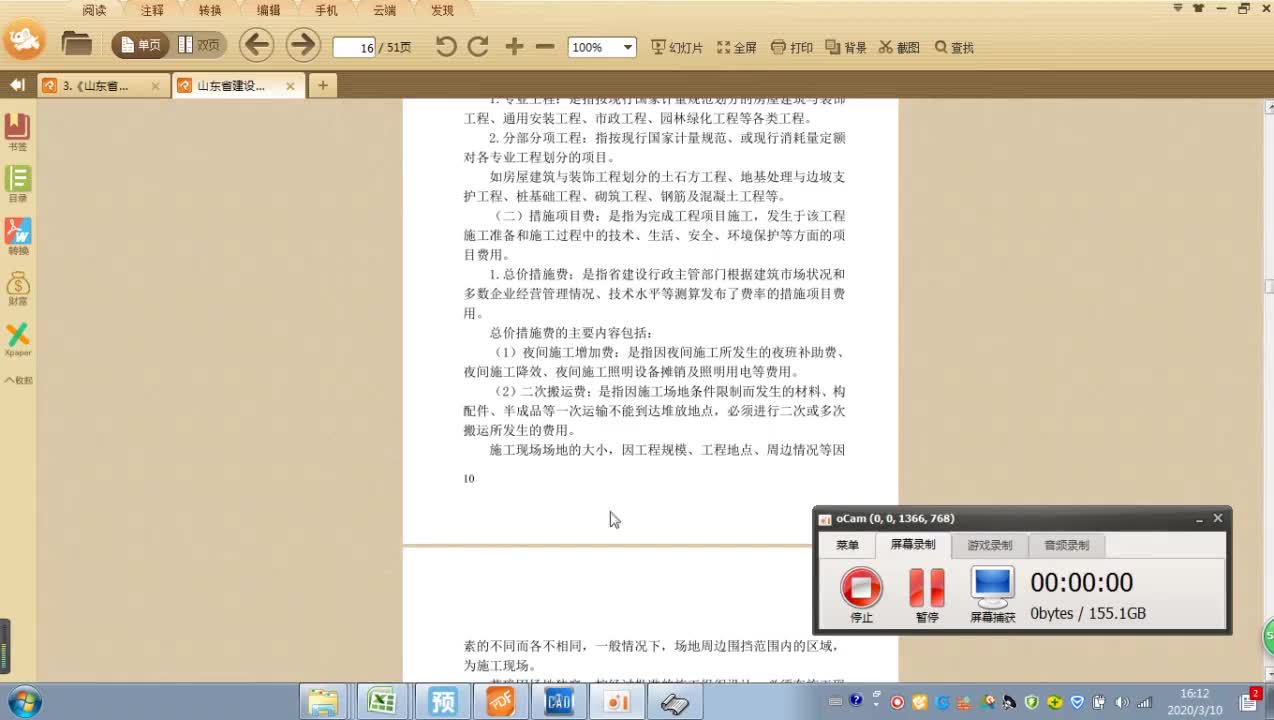Open the PDF-to-Word convert (转换) sidebar tool
1274x720 pixels.
point(18,237)
